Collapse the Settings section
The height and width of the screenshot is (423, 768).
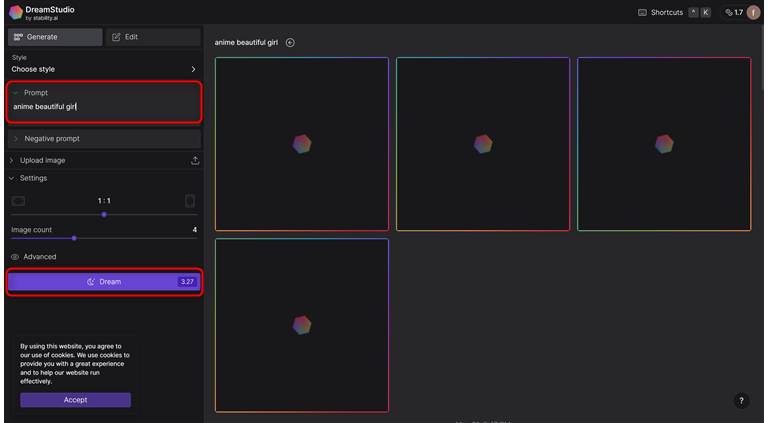(x=12, y=178)
